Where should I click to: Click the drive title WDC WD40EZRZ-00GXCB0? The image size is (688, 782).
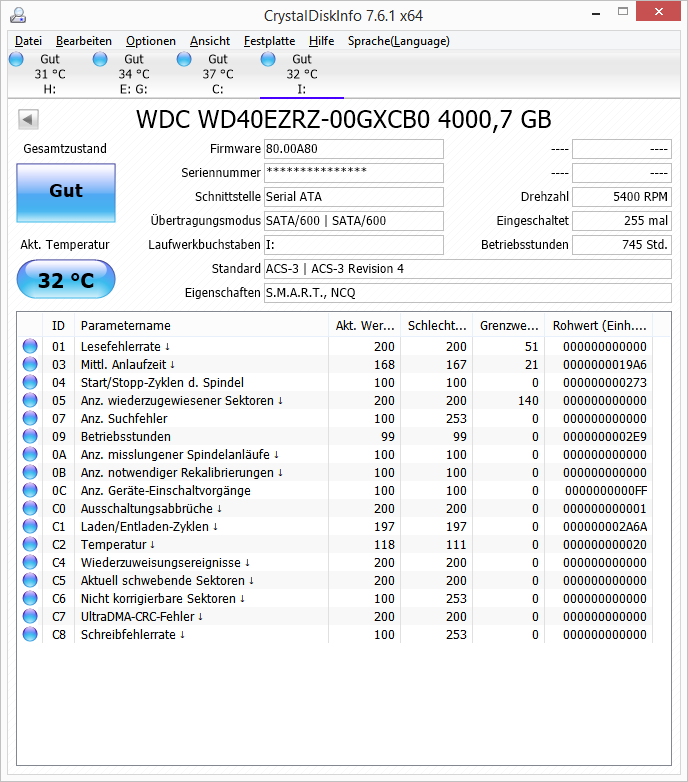283,120
